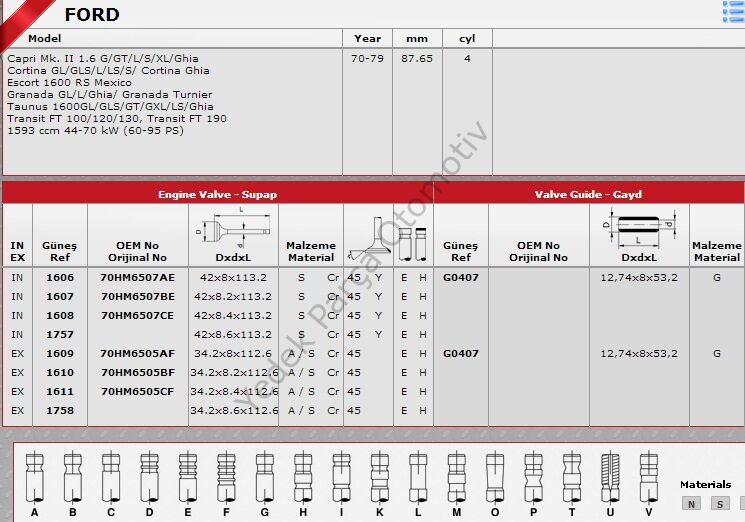Screen dimensions: 745x522
Task: Click the year value 70-79
Action: tap(367, 58)
